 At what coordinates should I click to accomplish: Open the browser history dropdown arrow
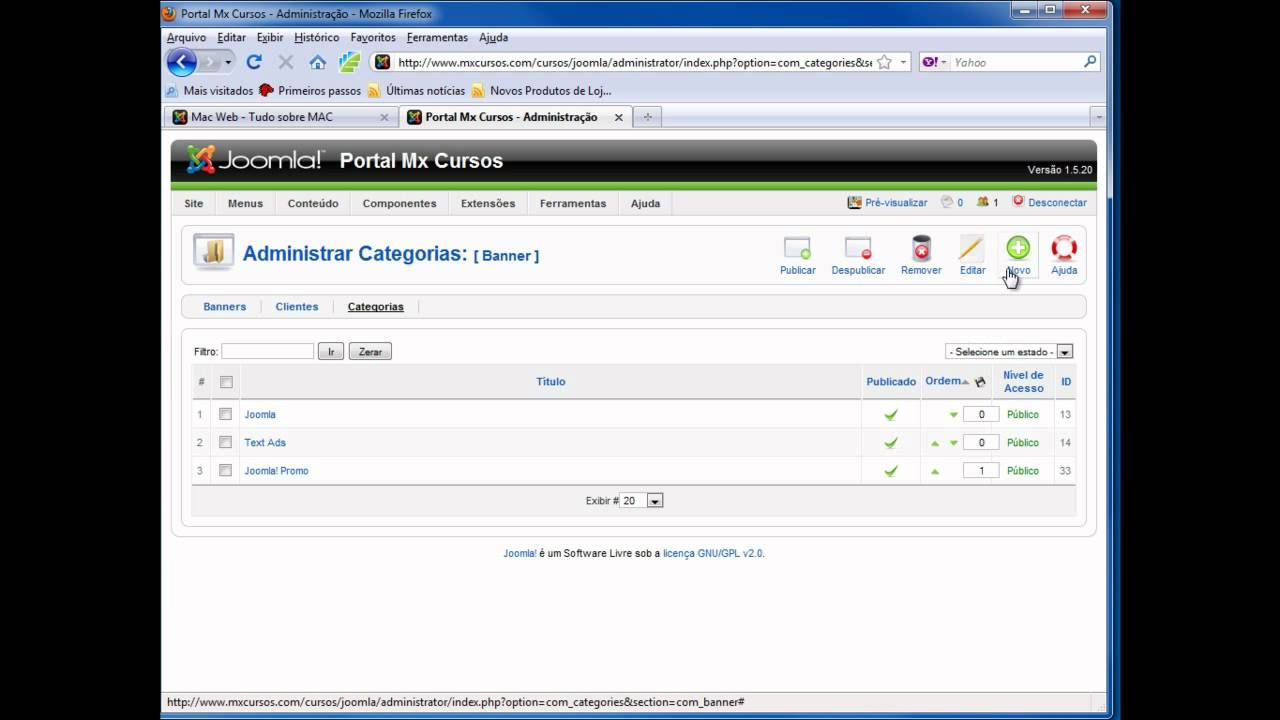click(x=228, y=62)
